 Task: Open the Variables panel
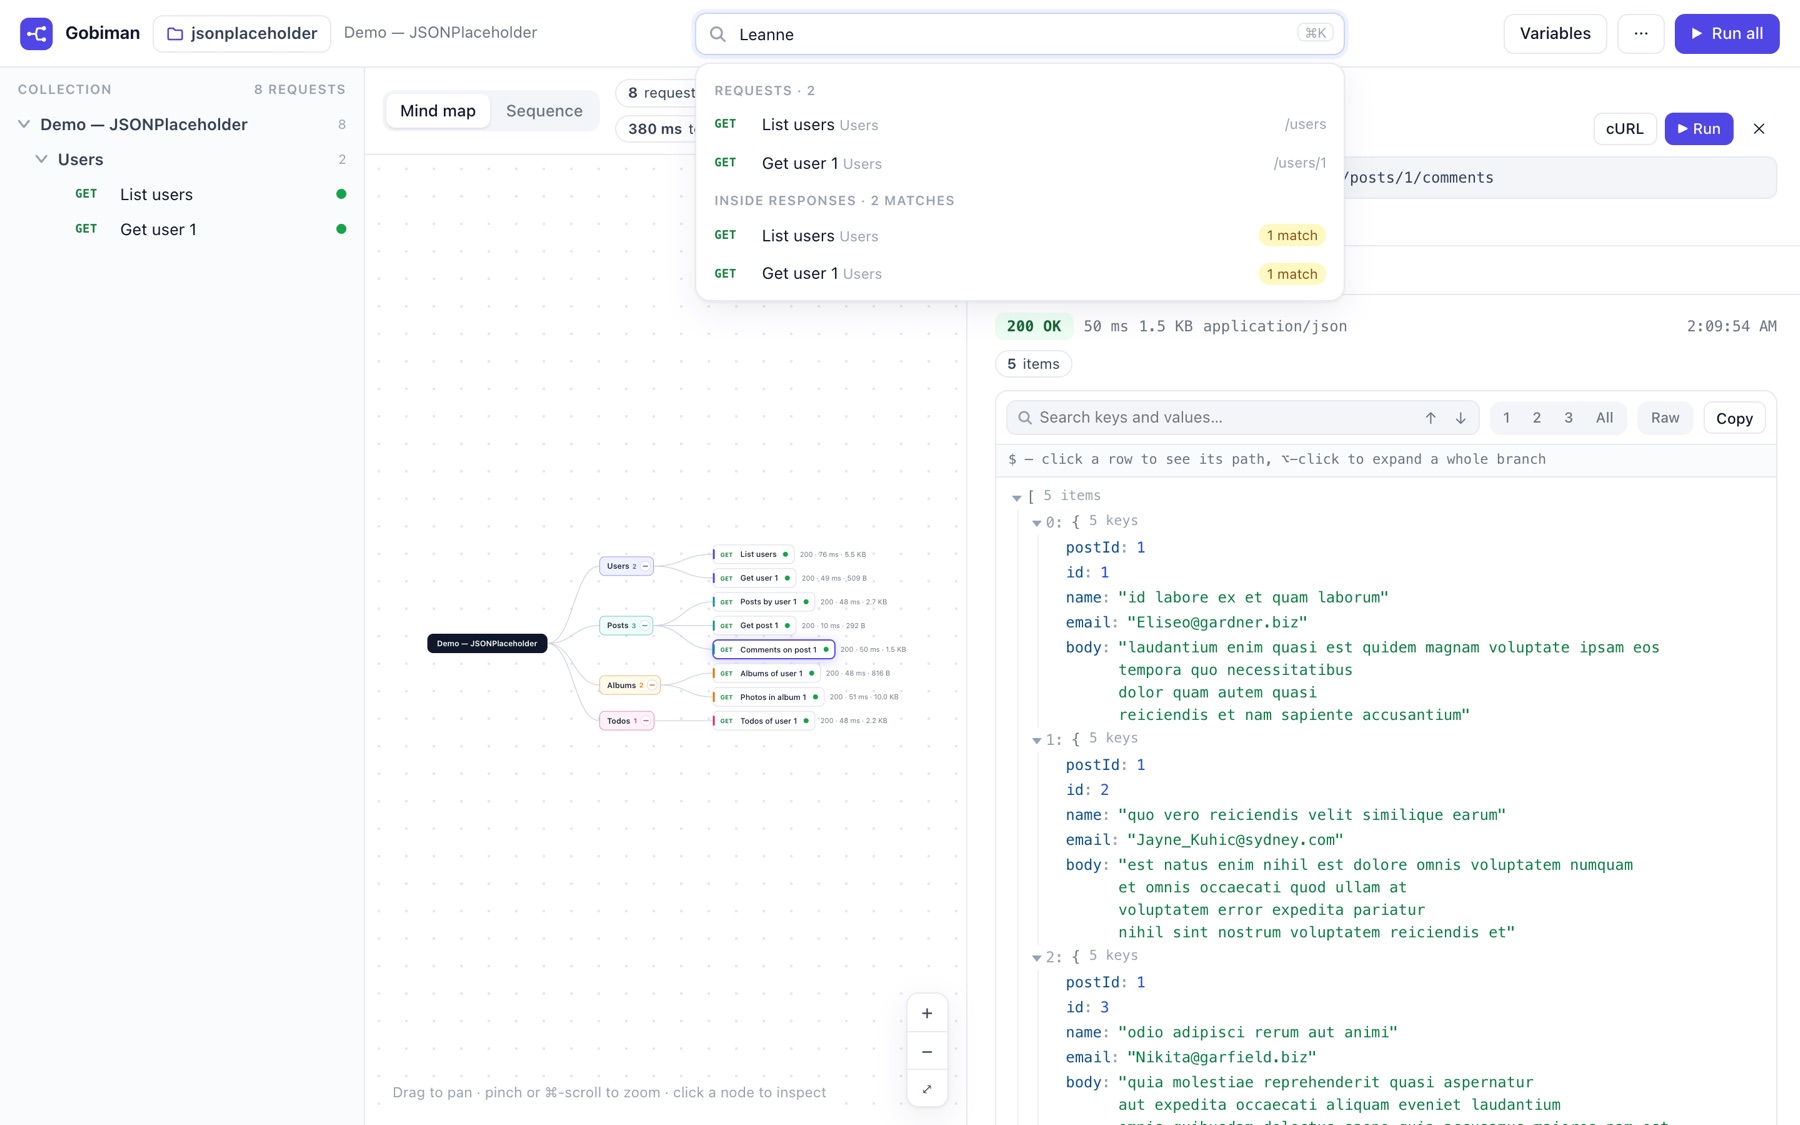(x=1555, y=33)
